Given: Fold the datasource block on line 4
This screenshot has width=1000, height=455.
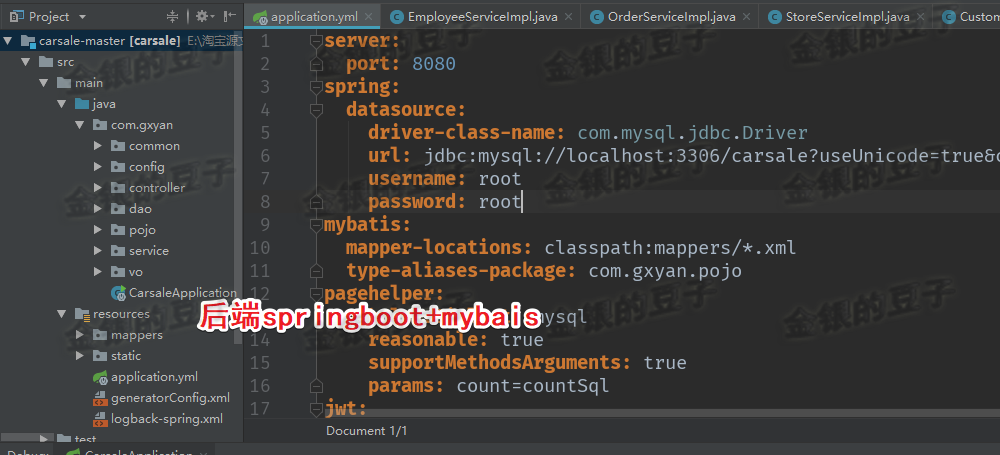Looking at the screenshot, I should coord(316,110).
